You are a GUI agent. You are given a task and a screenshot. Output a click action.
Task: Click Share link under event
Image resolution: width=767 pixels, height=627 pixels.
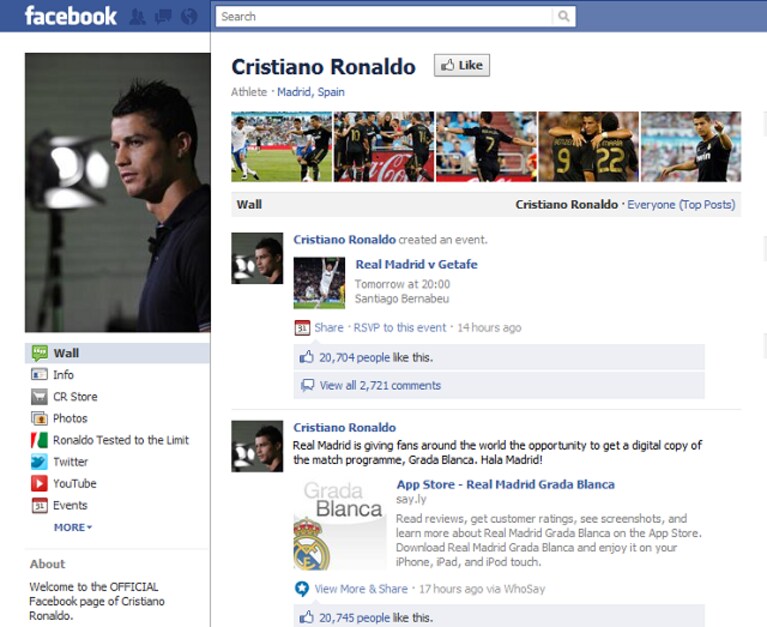(x=329, y=328)
